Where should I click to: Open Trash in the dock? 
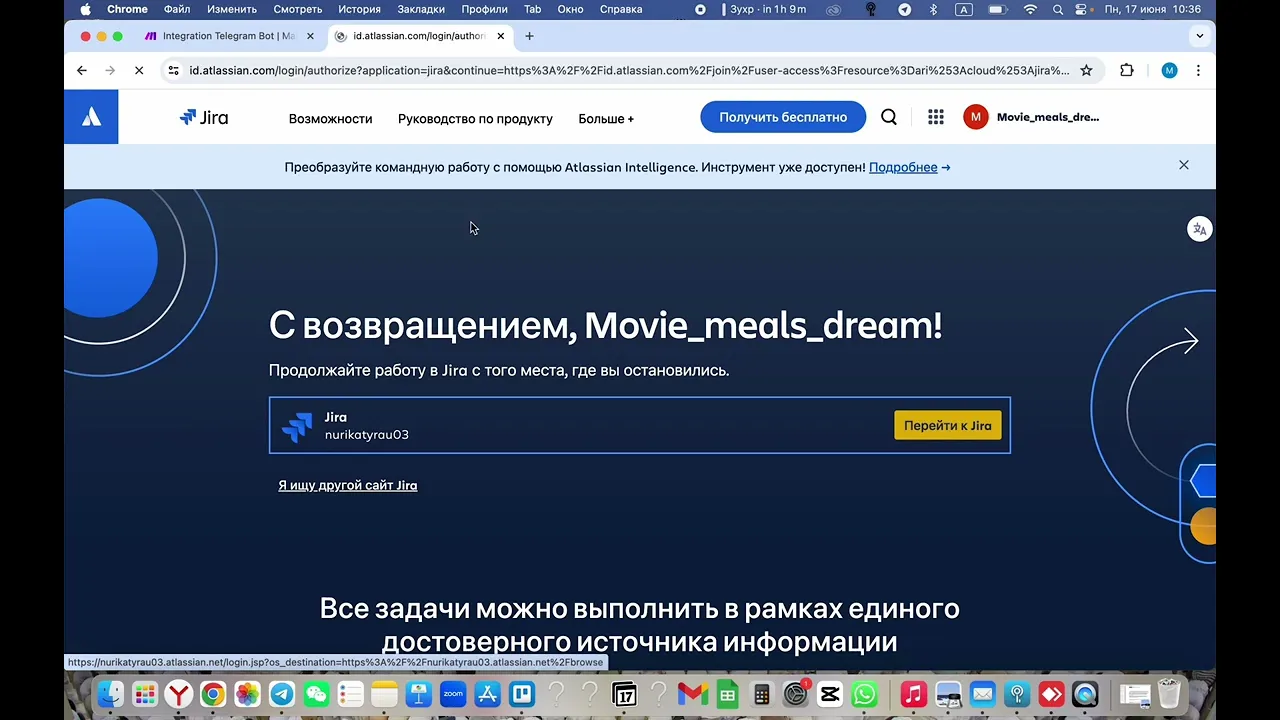point(1168,693)
